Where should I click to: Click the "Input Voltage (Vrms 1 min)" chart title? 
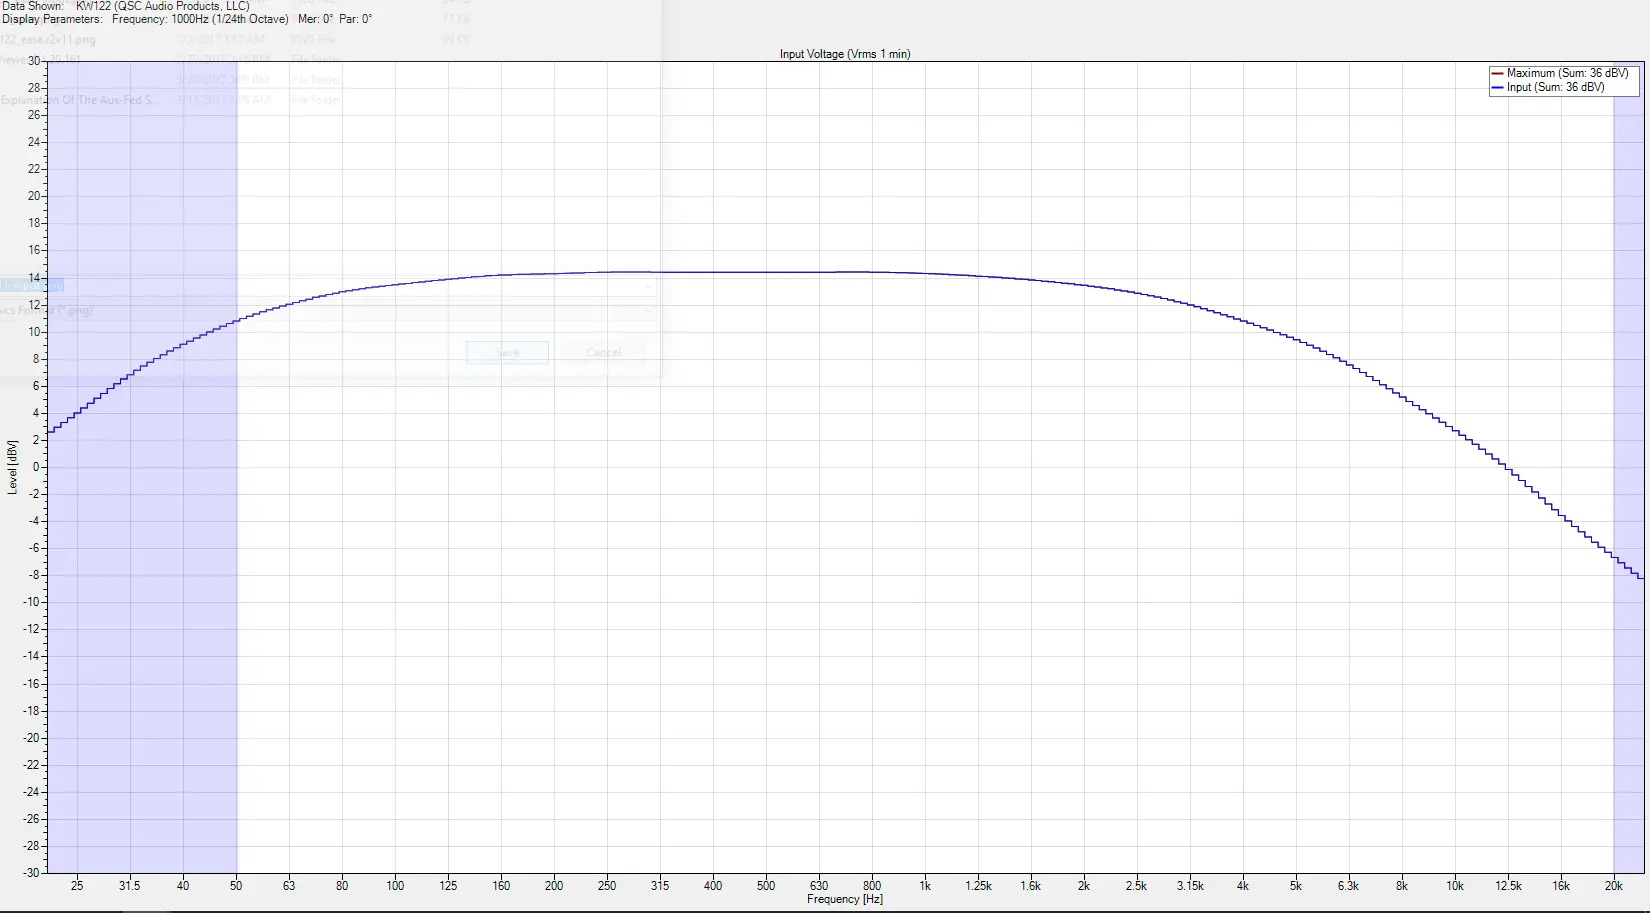click(x=845, y=54)
